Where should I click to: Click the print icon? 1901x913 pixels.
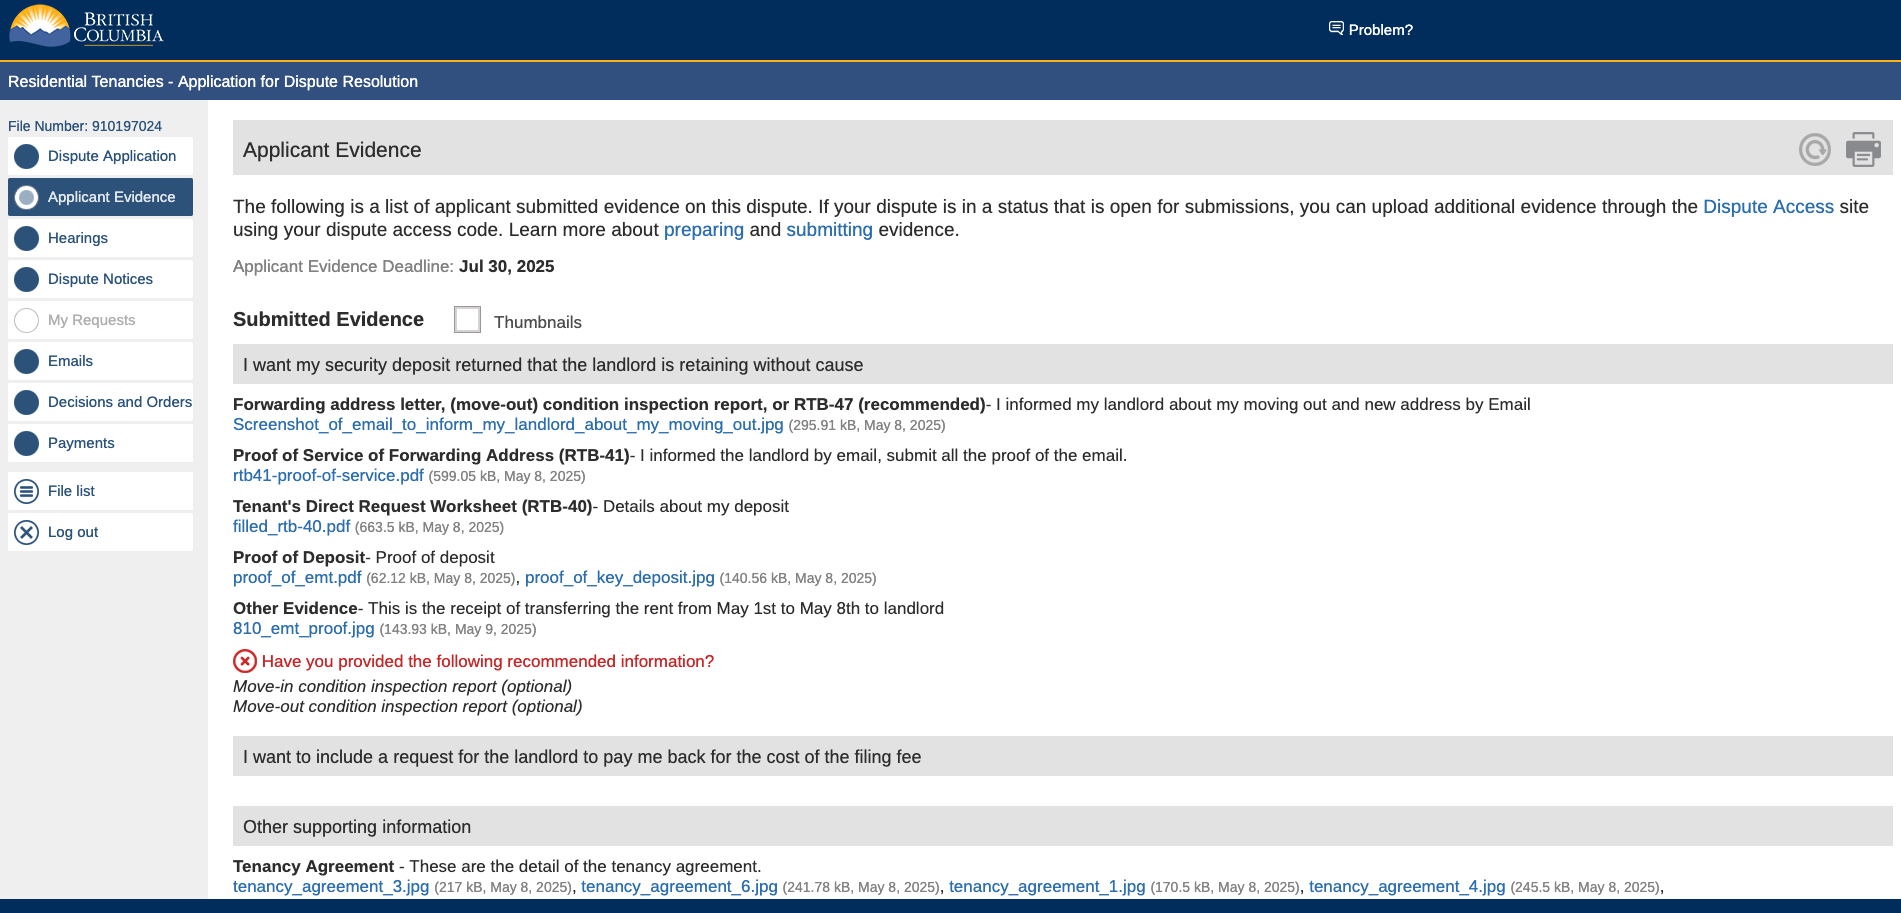point(1862,150)
